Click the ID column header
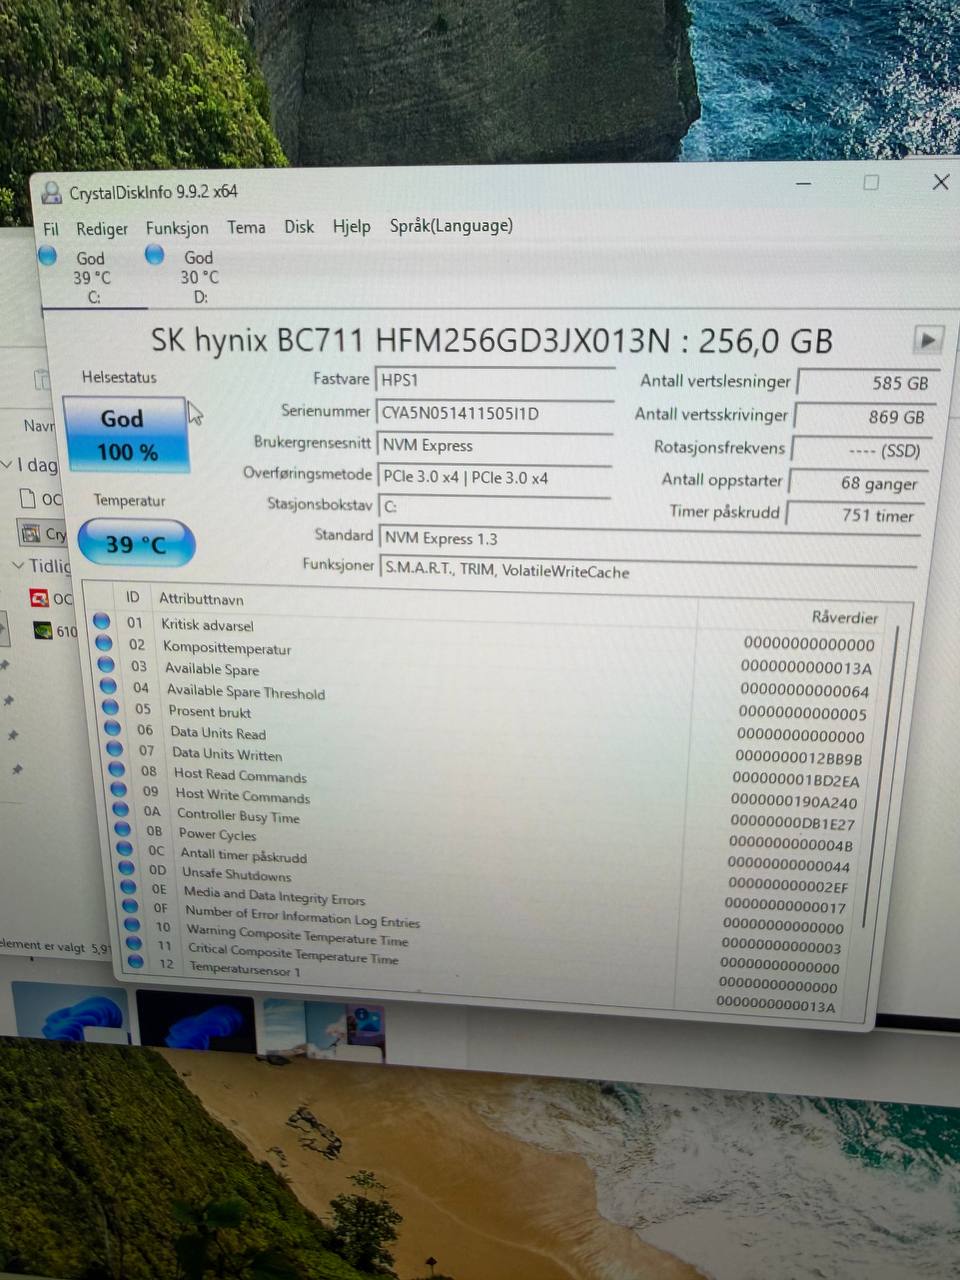 tap(132, 597)
